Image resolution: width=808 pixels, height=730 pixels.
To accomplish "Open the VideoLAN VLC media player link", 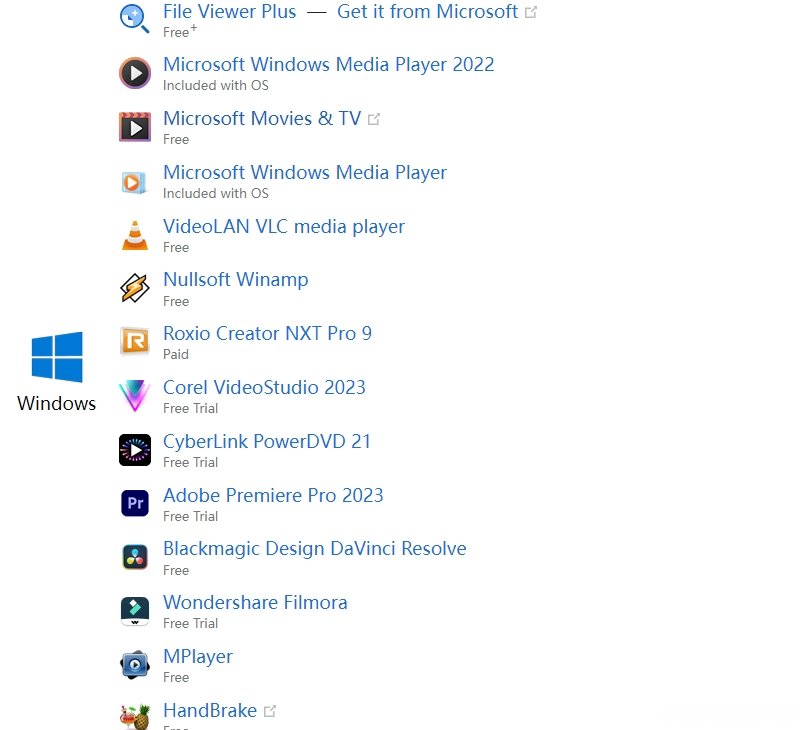I will [284, 227].
